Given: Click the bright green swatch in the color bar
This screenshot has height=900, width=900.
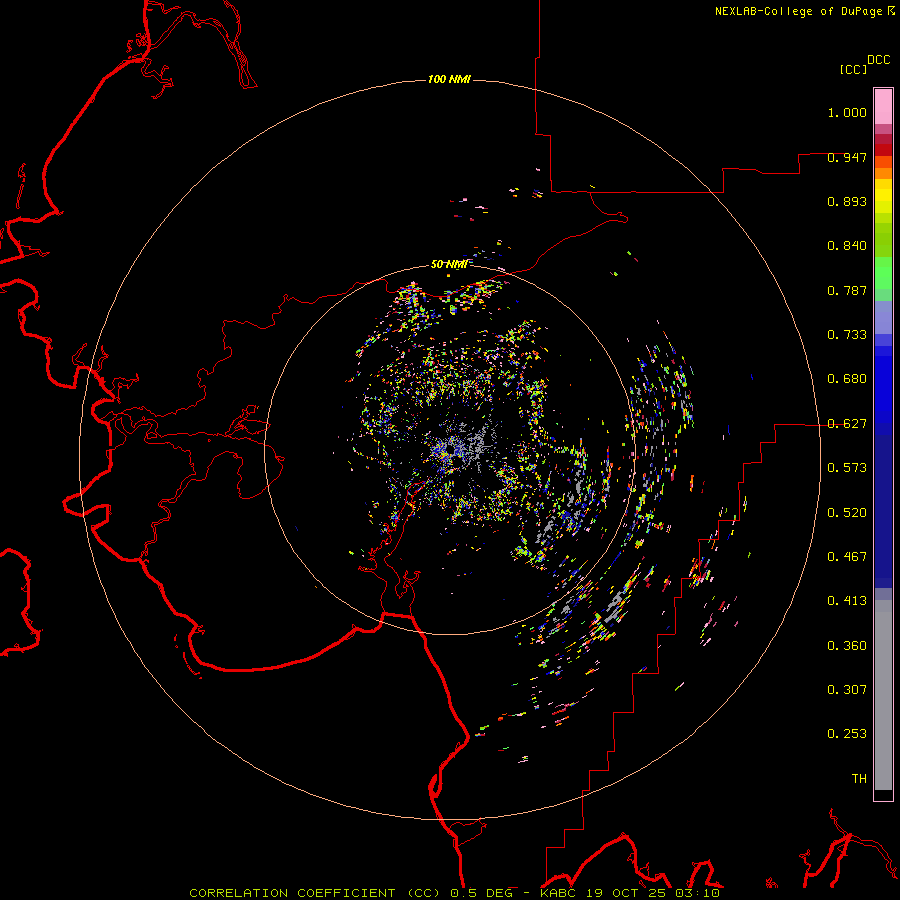Looking at the screenshot, I should (x=883, y=273).
